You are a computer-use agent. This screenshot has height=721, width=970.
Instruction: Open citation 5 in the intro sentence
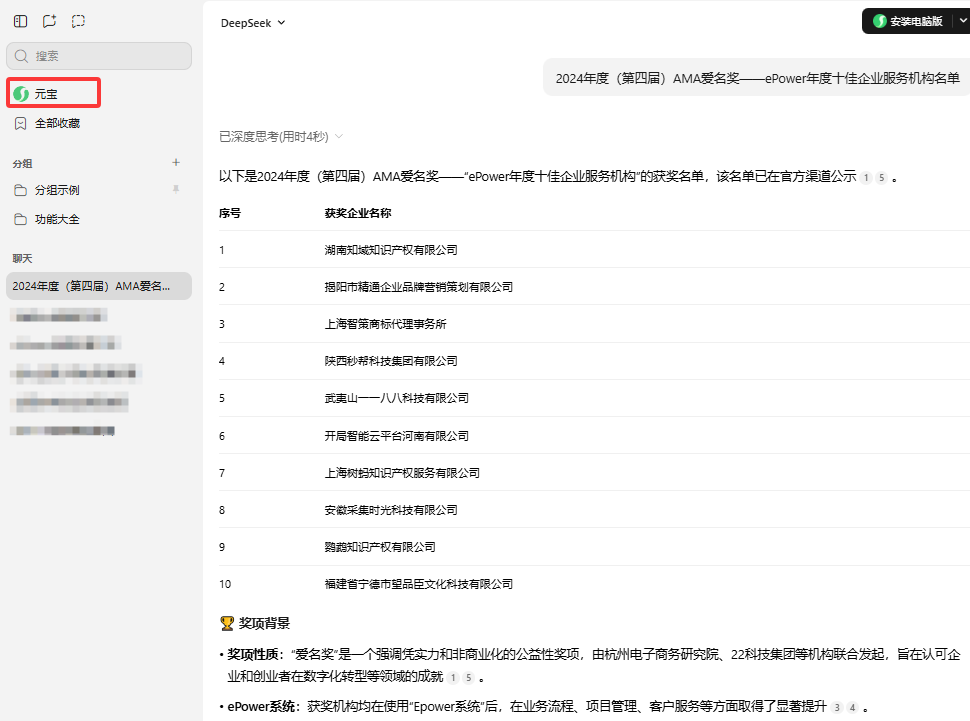[x=881, y=177]
